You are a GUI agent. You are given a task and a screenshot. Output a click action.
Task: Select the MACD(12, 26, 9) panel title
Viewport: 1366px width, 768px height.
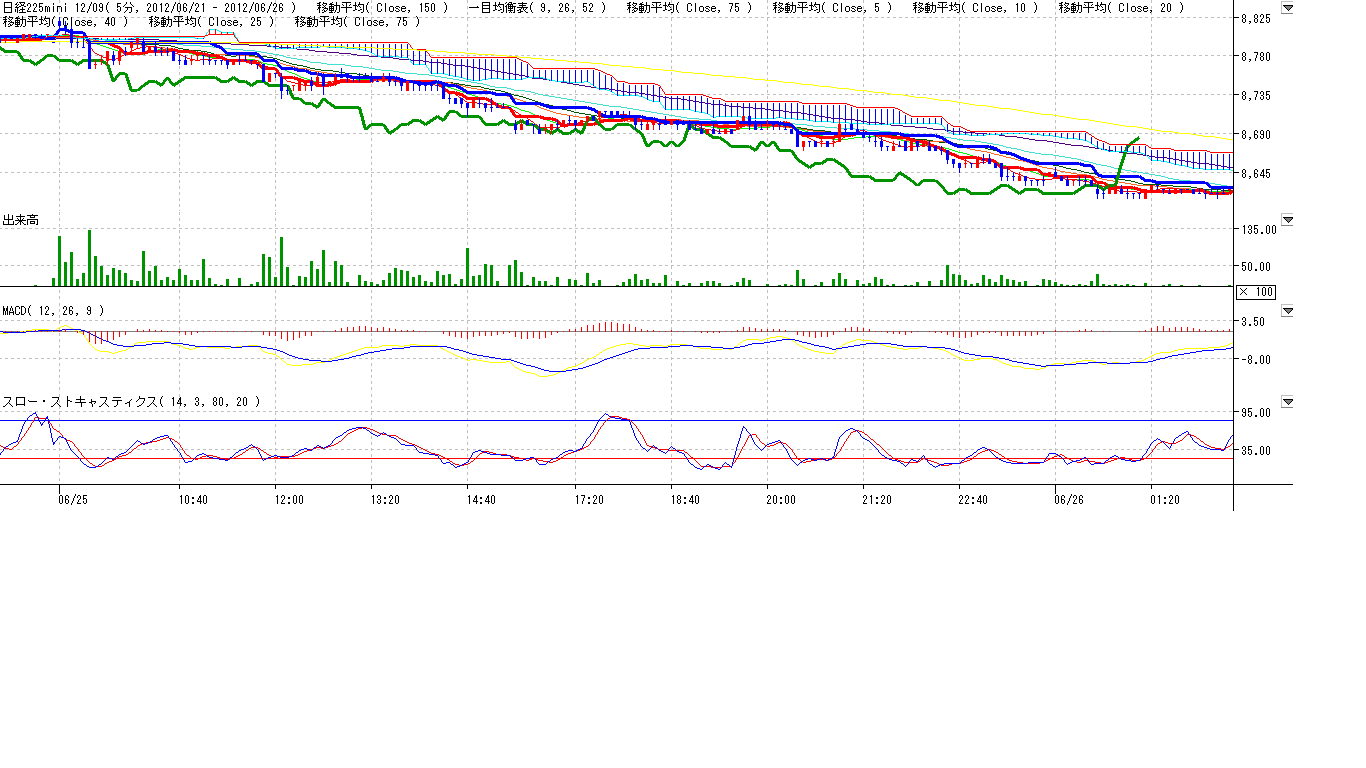(53, 311)
